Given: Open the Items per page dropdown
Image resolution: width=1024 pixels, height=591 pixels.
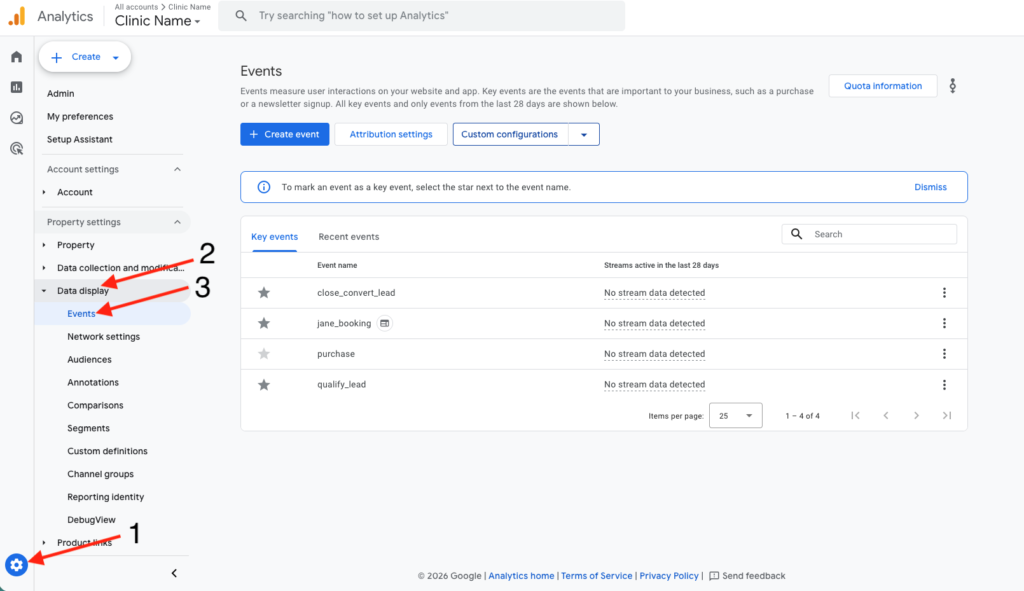Looking at the screenshot, I should pyautogui.click(x=735, y=415).
